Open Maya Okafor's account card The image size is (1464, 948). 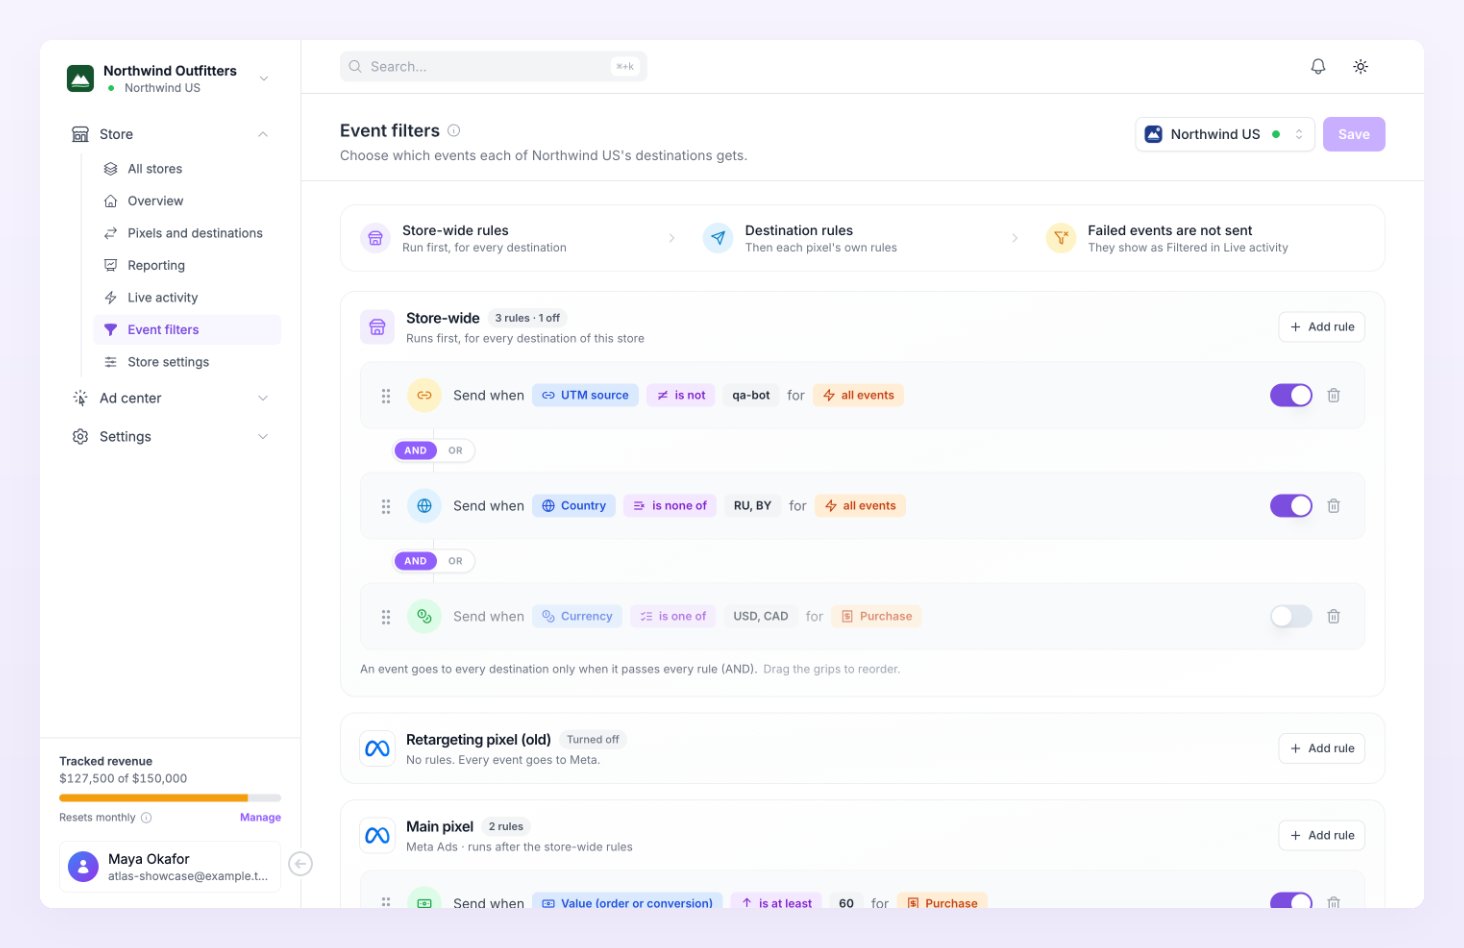coord(170,866)
